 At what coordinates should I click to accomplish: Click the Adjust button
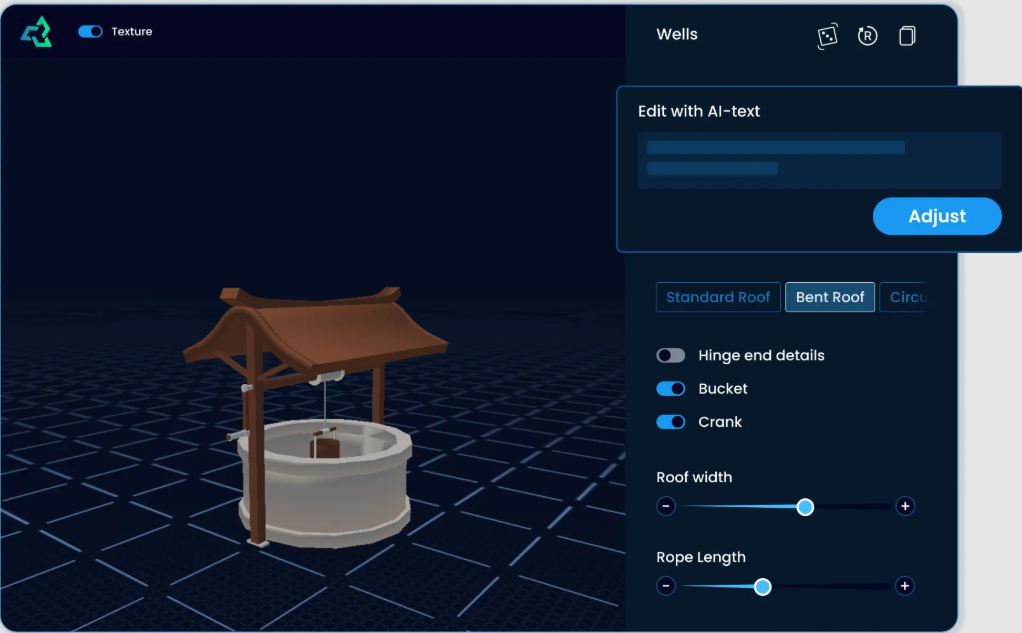(x=937, y=216)
